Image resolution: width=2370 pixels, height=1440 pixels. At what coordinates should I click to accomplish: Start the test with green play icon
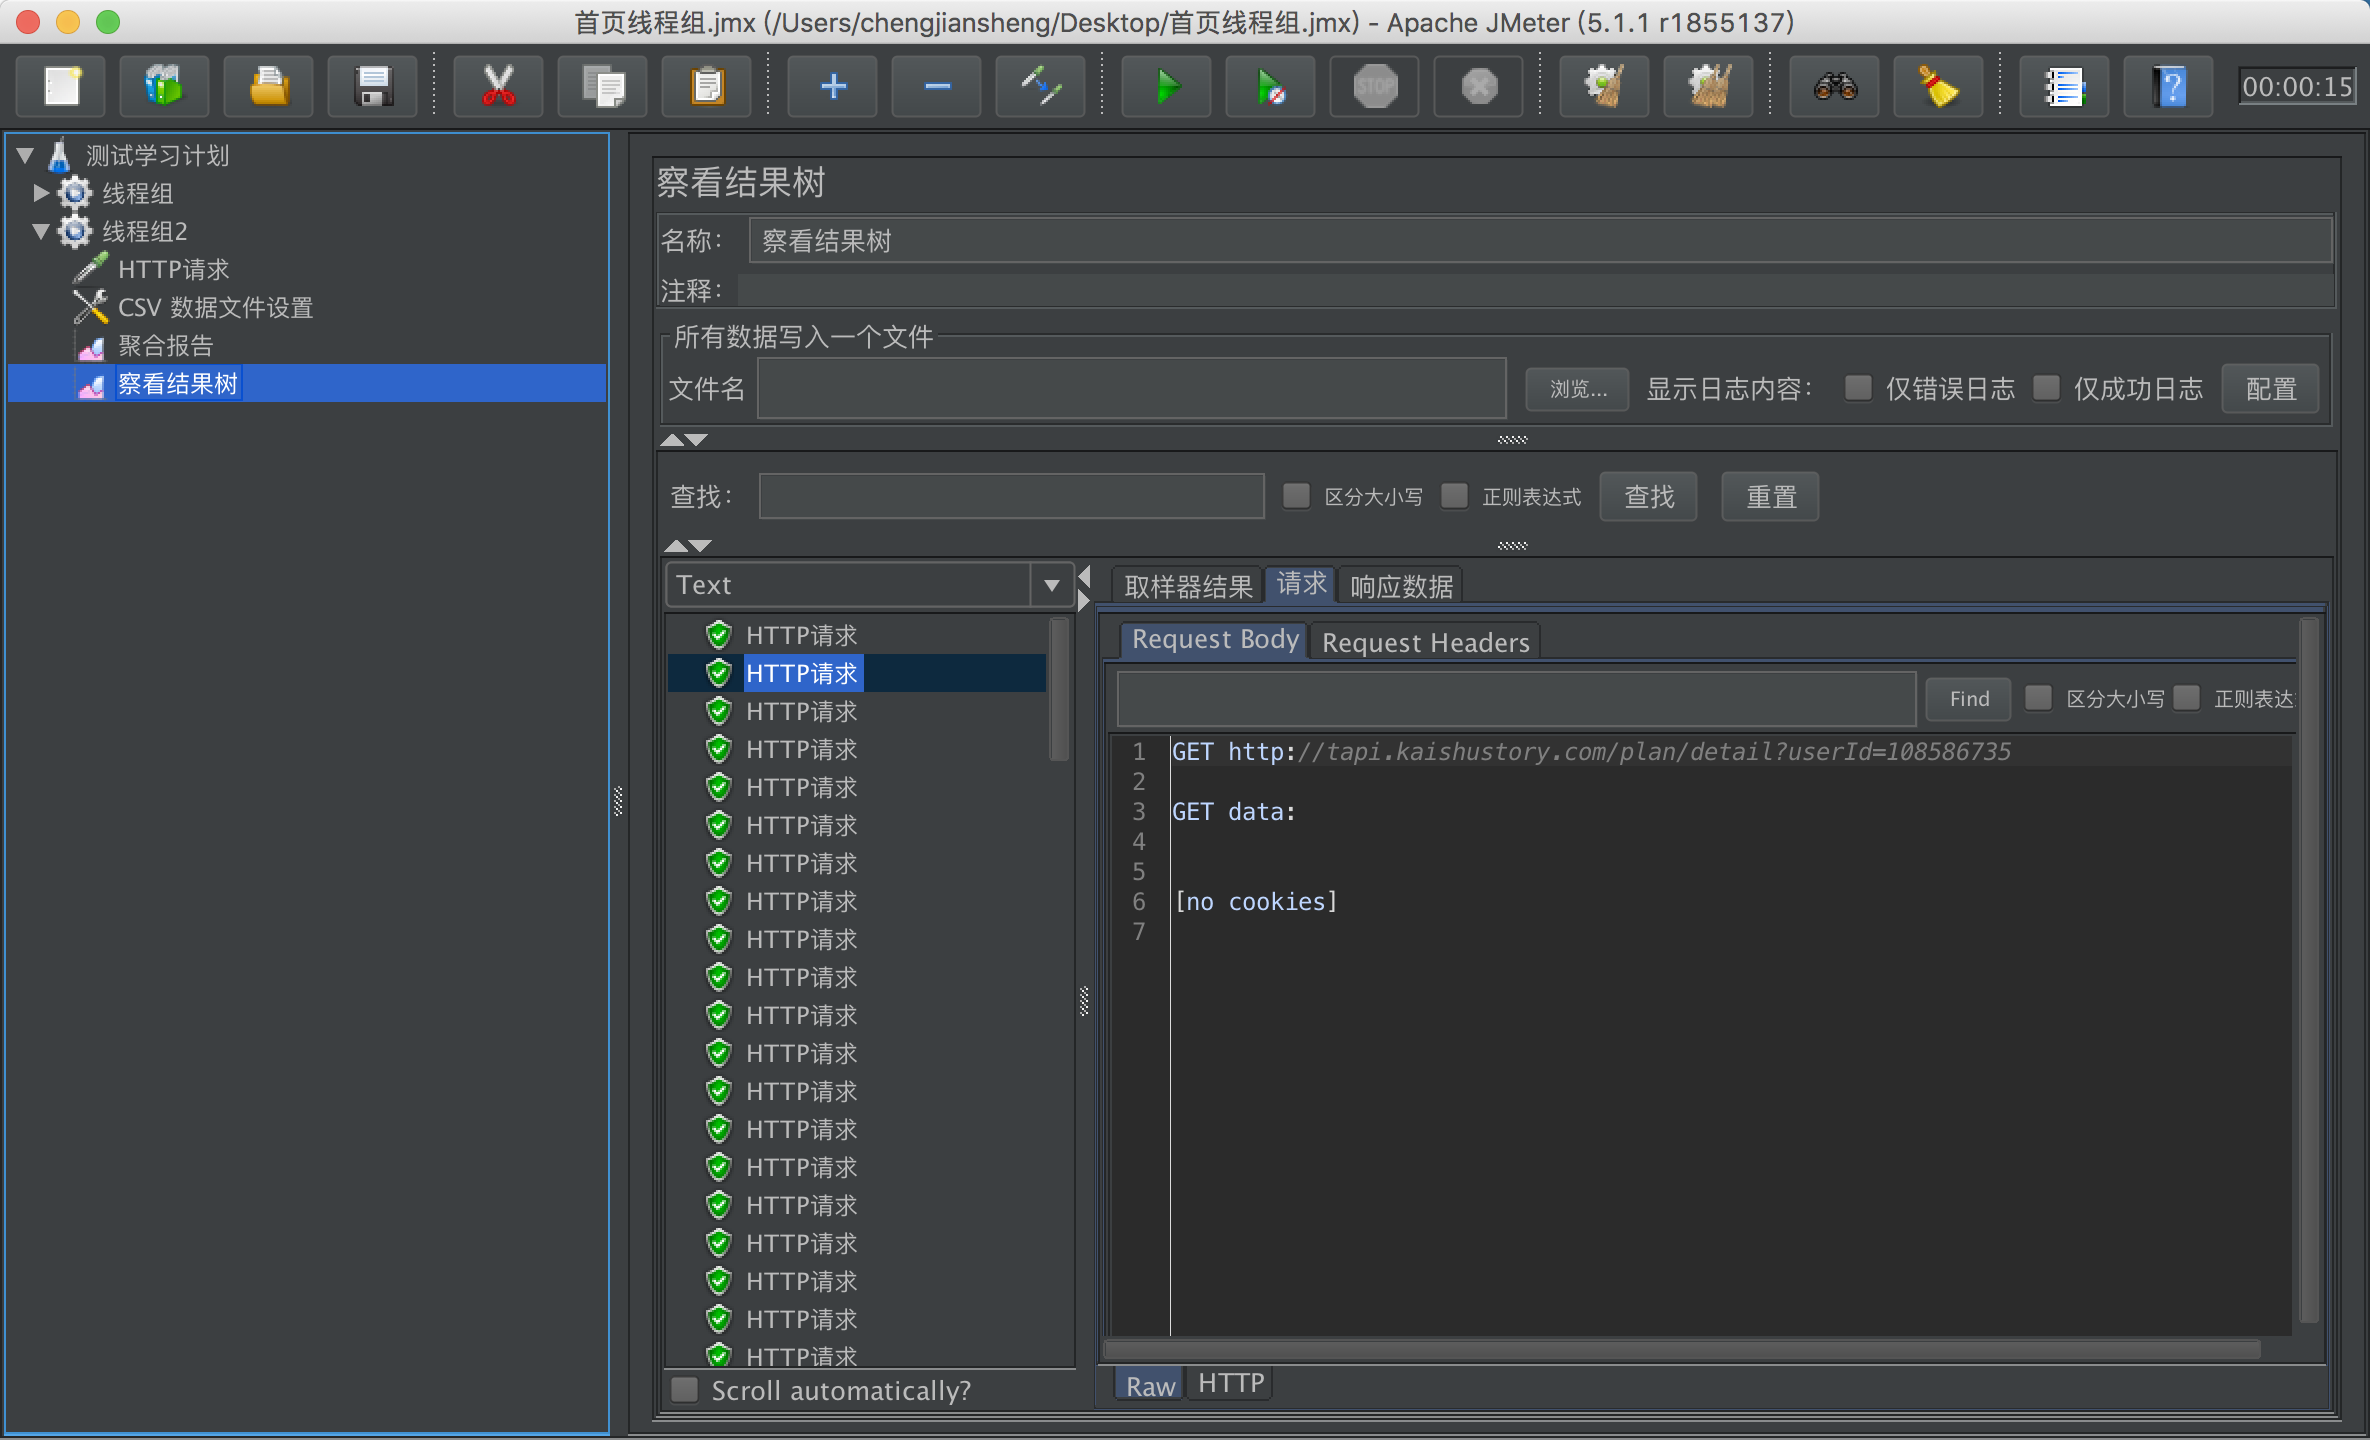pyautogui.click(x=1166, y=87)
